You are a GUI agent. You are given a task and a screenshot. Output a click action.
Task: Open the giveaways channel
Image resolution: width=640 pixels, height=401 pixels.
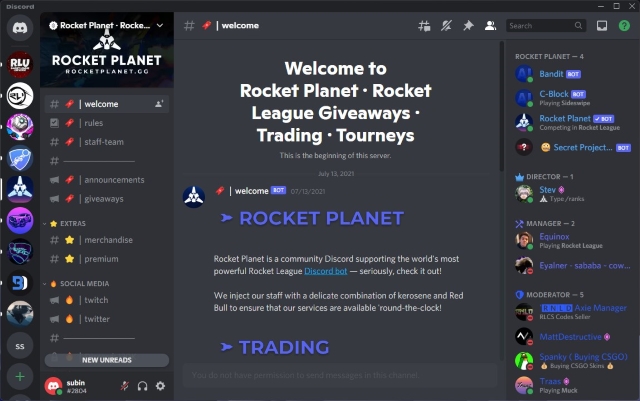(x=107, y=199)
